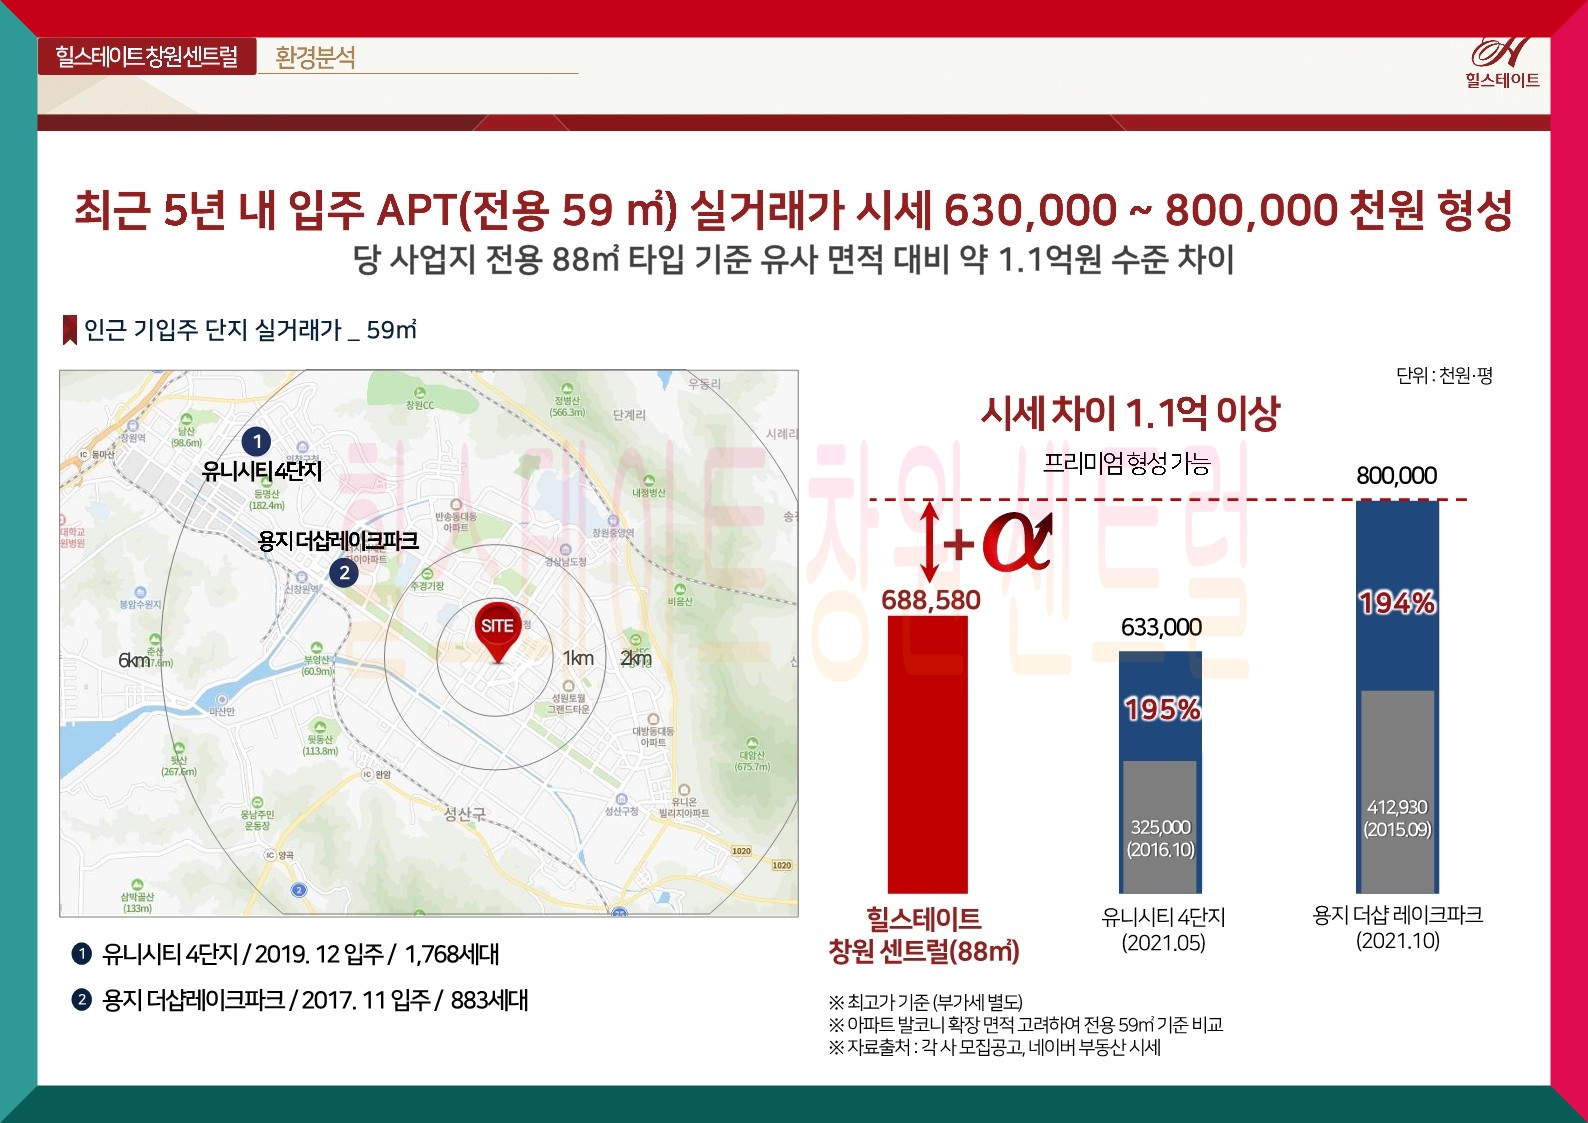Click map marker 2 below 용지 더샵레이크파크

[344, 573]
